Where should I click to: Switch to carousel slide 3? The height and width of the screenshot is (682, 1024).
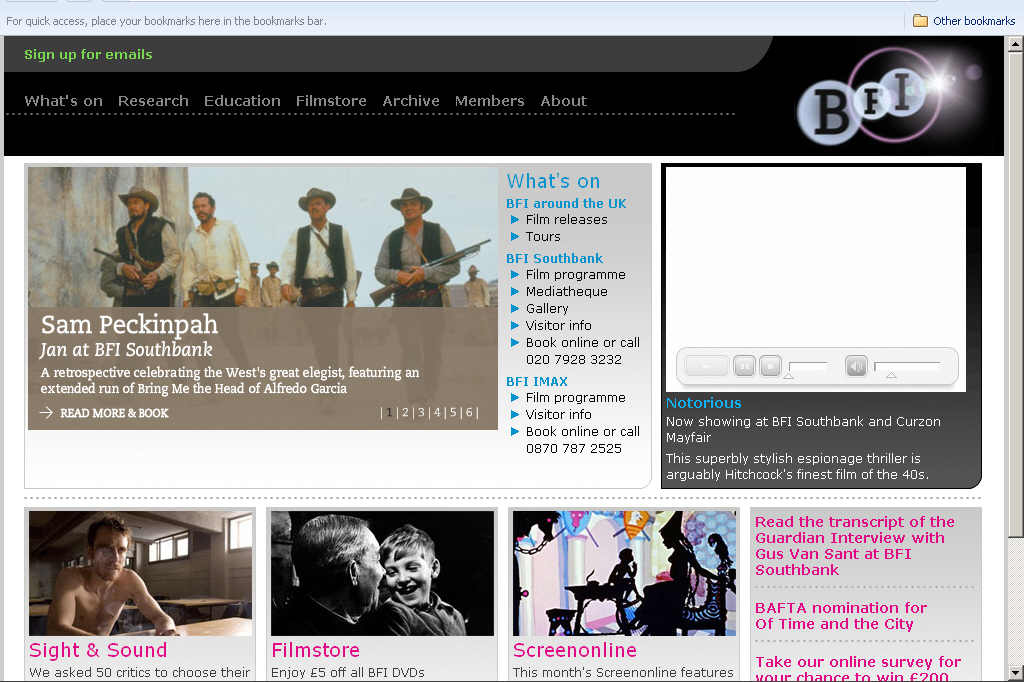coord(421,413)
